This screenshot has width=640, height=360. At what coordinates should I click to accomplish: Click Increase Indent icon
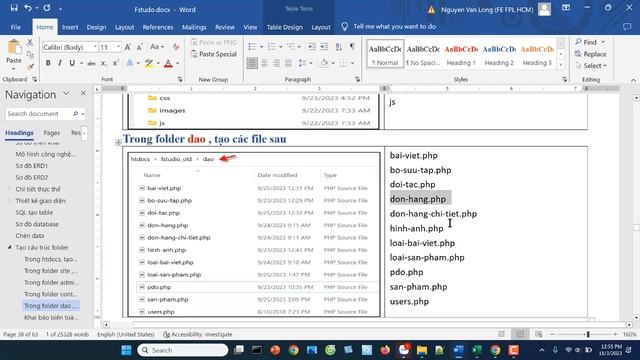pyautogui.click(x=324, y=47)
